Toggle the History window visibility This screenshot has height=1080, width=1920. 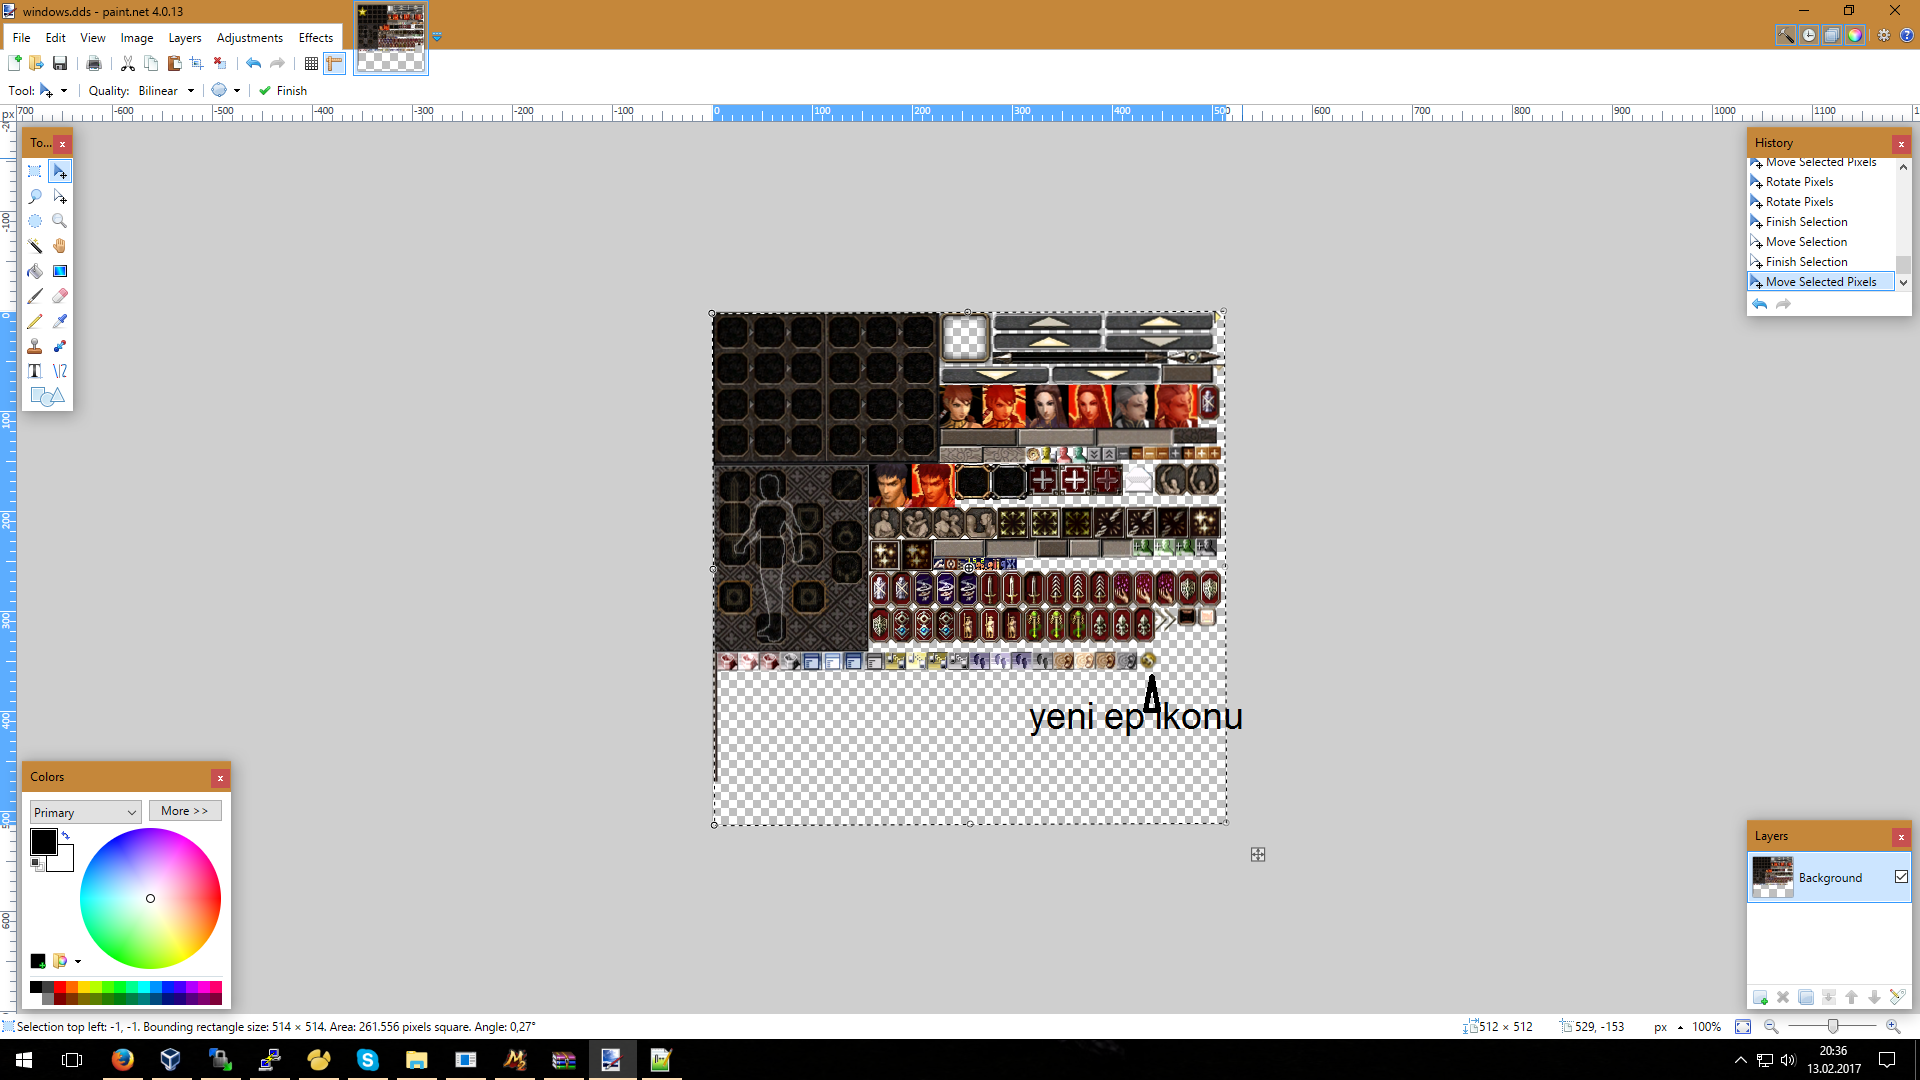click(x=1809, y=35)
